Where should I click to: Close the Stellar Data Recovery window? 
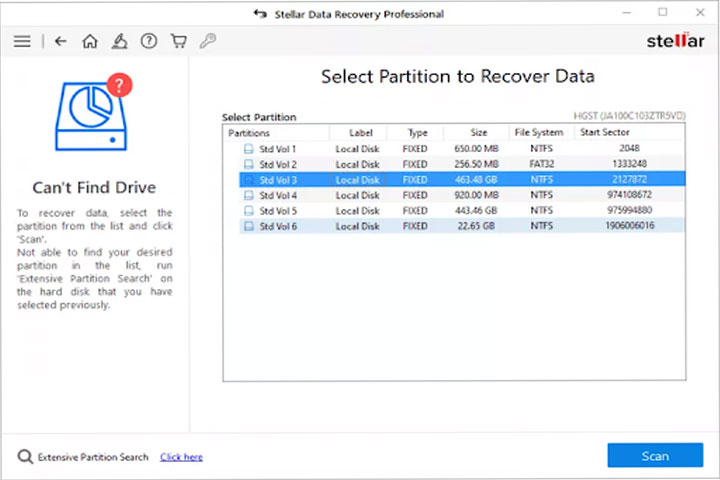pos(700,12)
